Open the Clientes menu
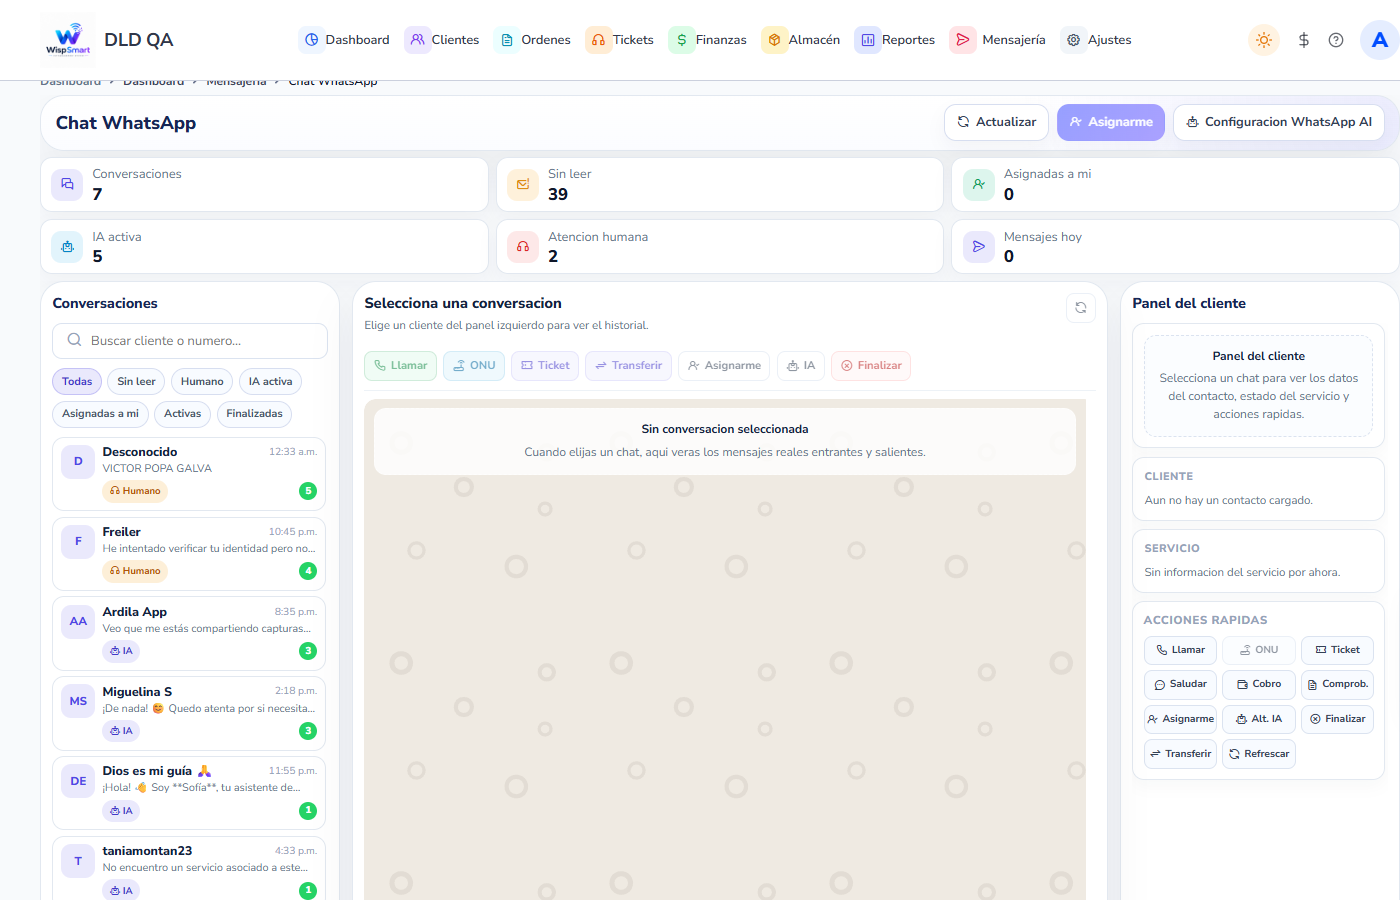The image size is (1400, 900). pos(442,40)
